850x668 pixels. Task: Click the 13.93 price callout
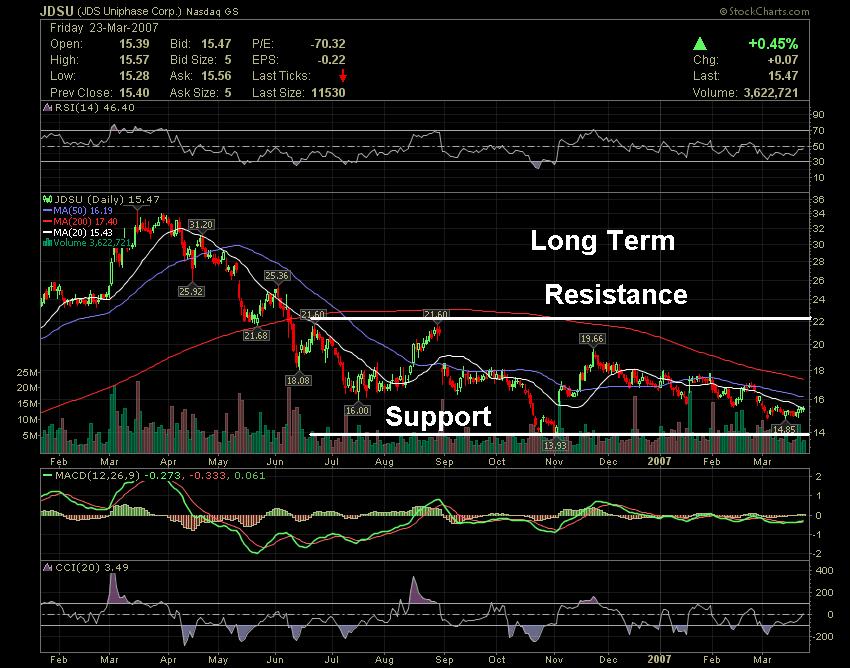click(555, 446)
